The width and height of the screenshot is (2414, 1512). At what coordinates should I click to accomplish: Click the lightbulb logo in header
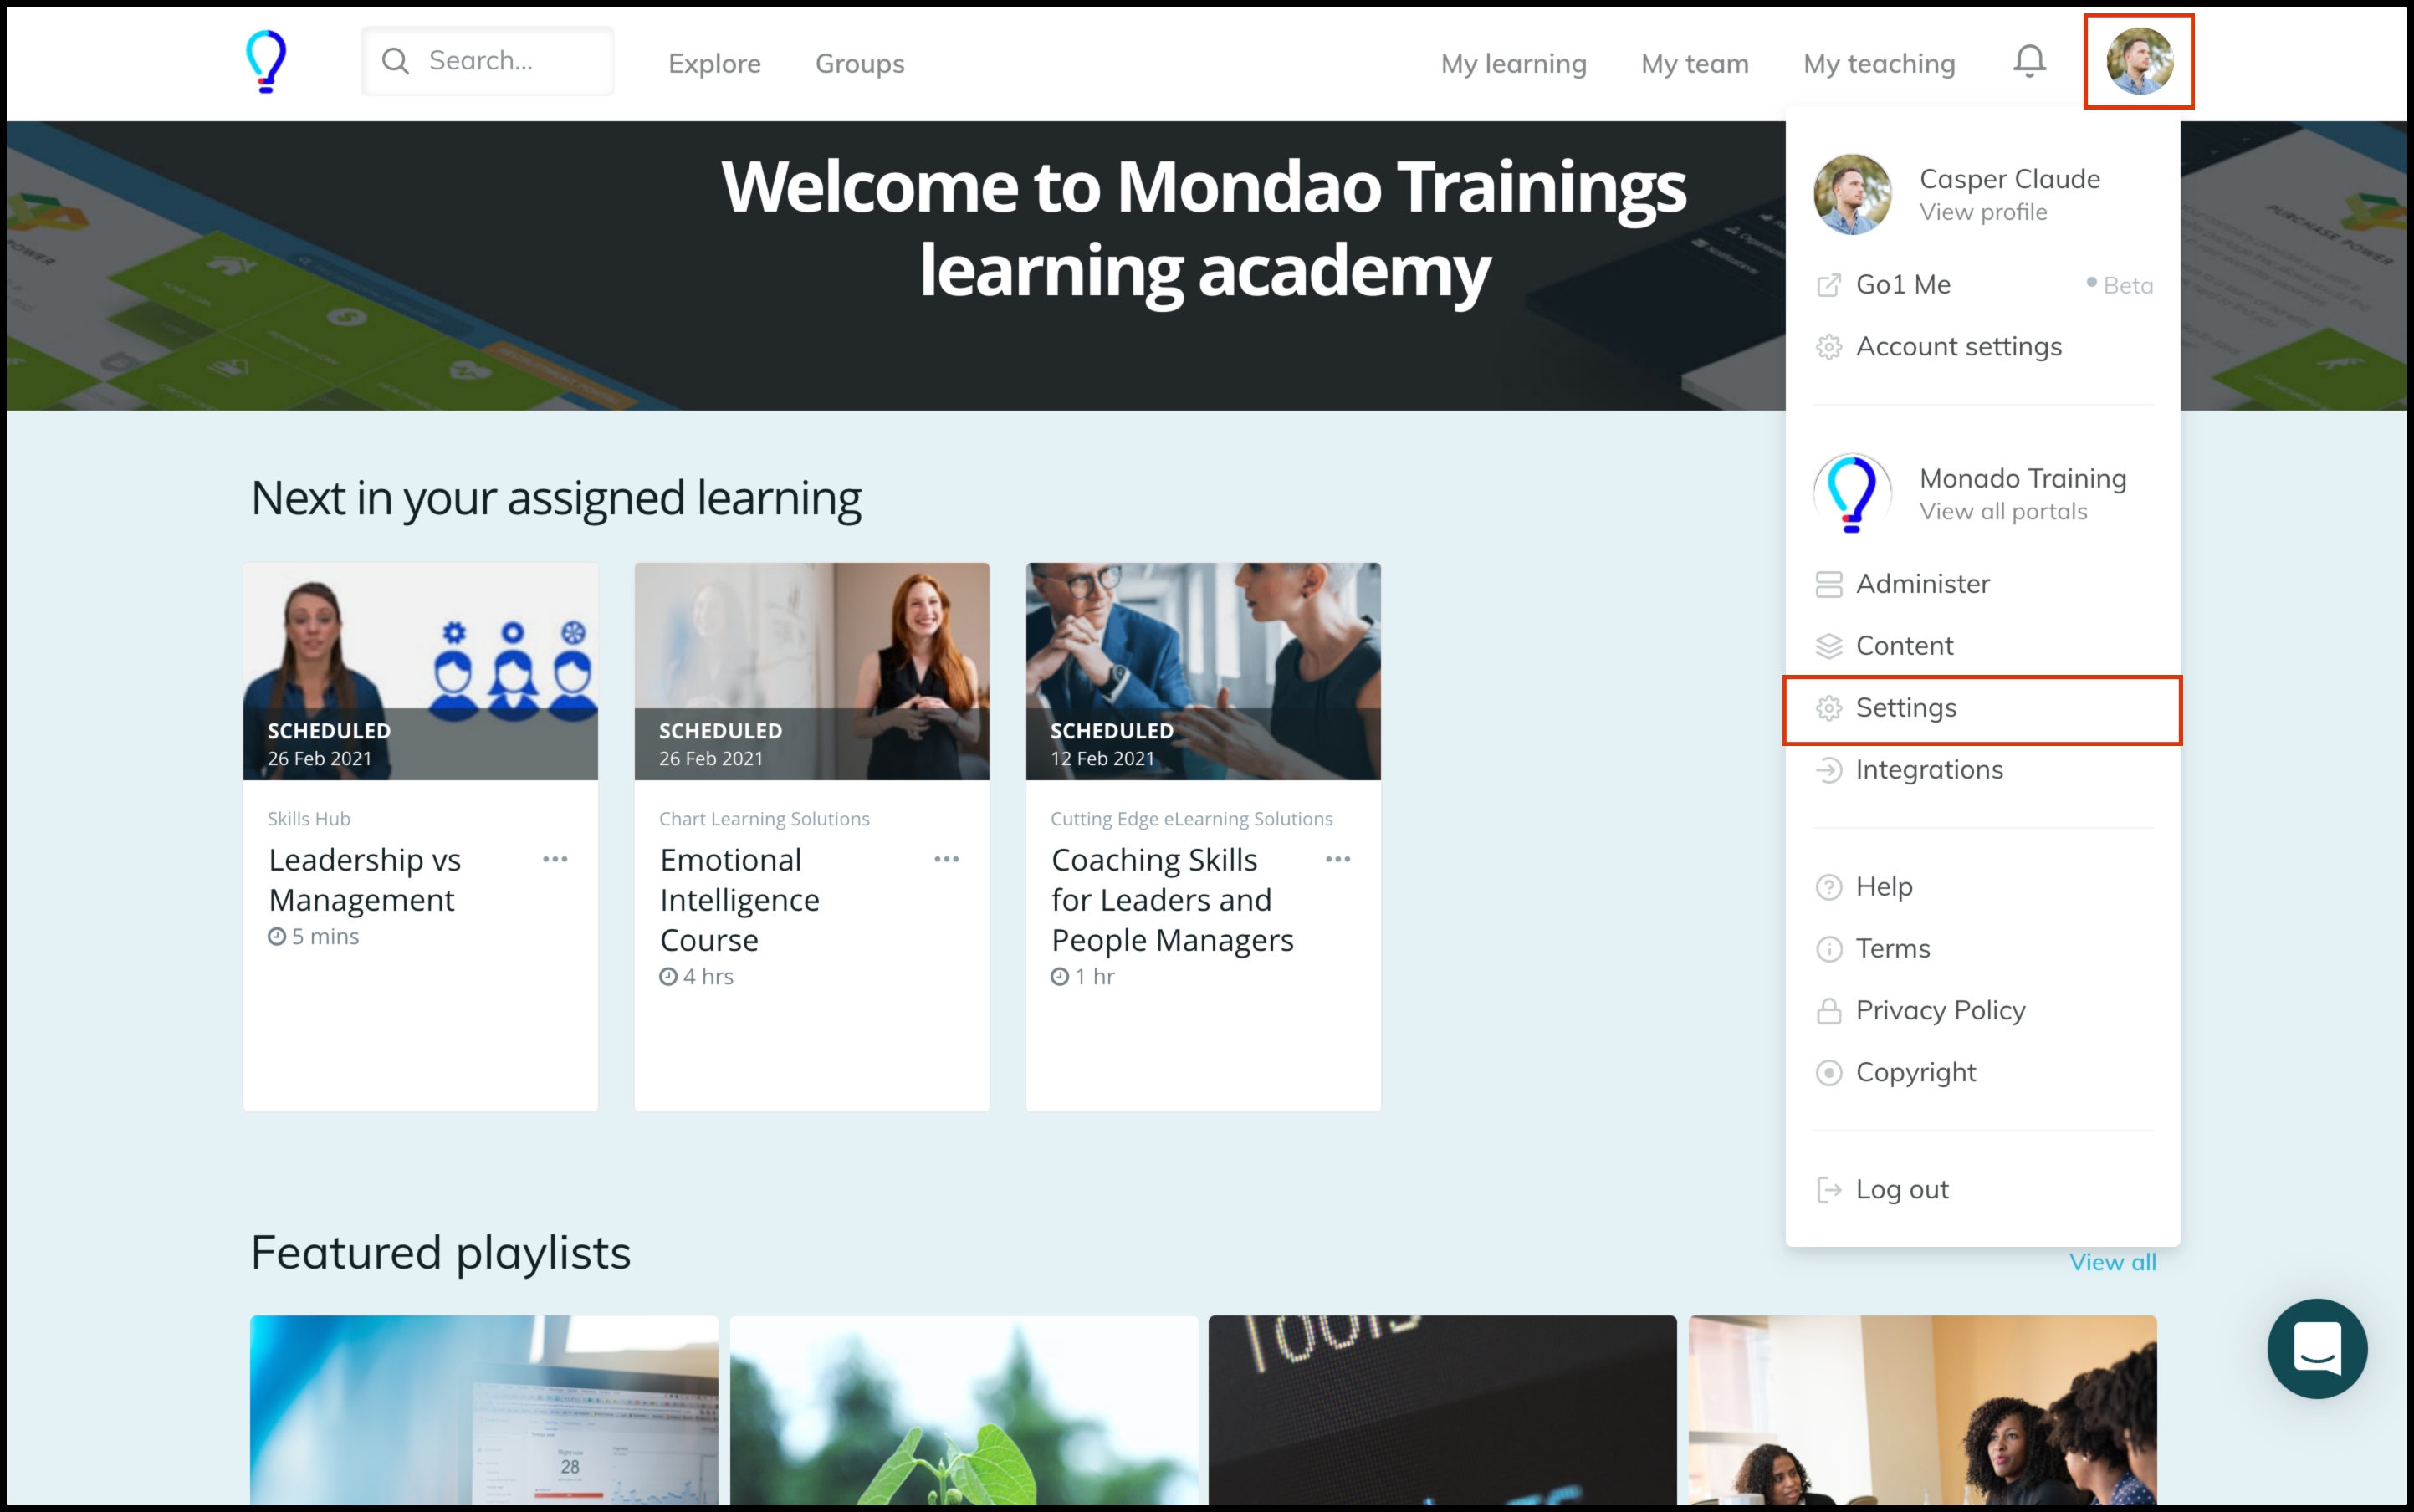(266, 61)
